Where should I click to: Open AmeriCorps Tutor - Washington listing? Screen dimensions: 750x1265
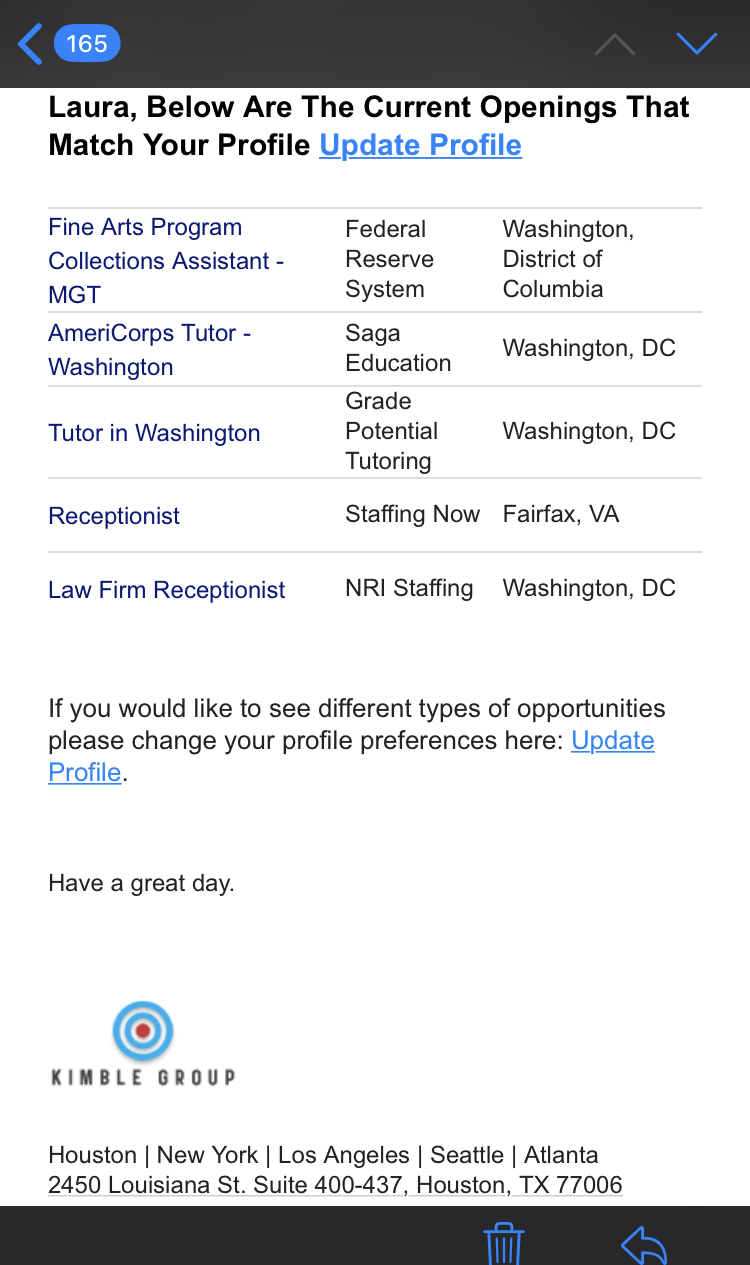(149, 350)
